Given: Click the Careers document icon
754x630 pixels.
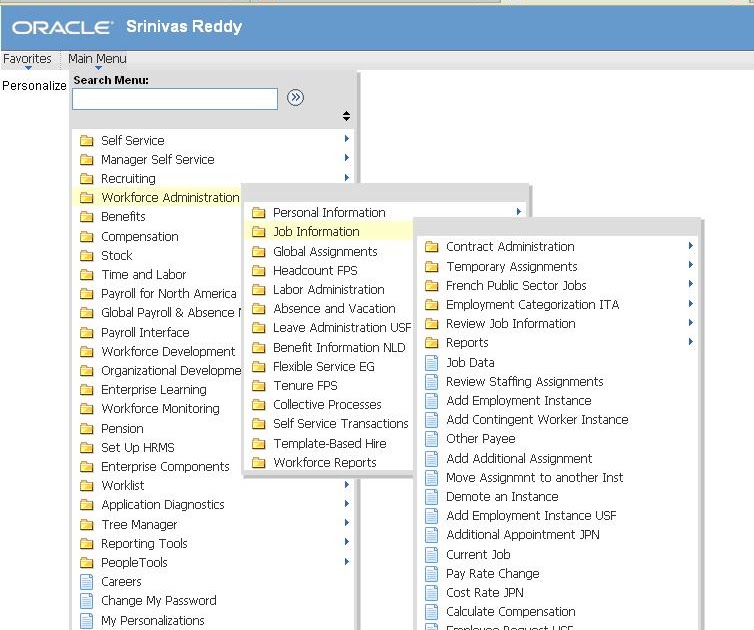Looking at the screenshot, I should (86, 582).
